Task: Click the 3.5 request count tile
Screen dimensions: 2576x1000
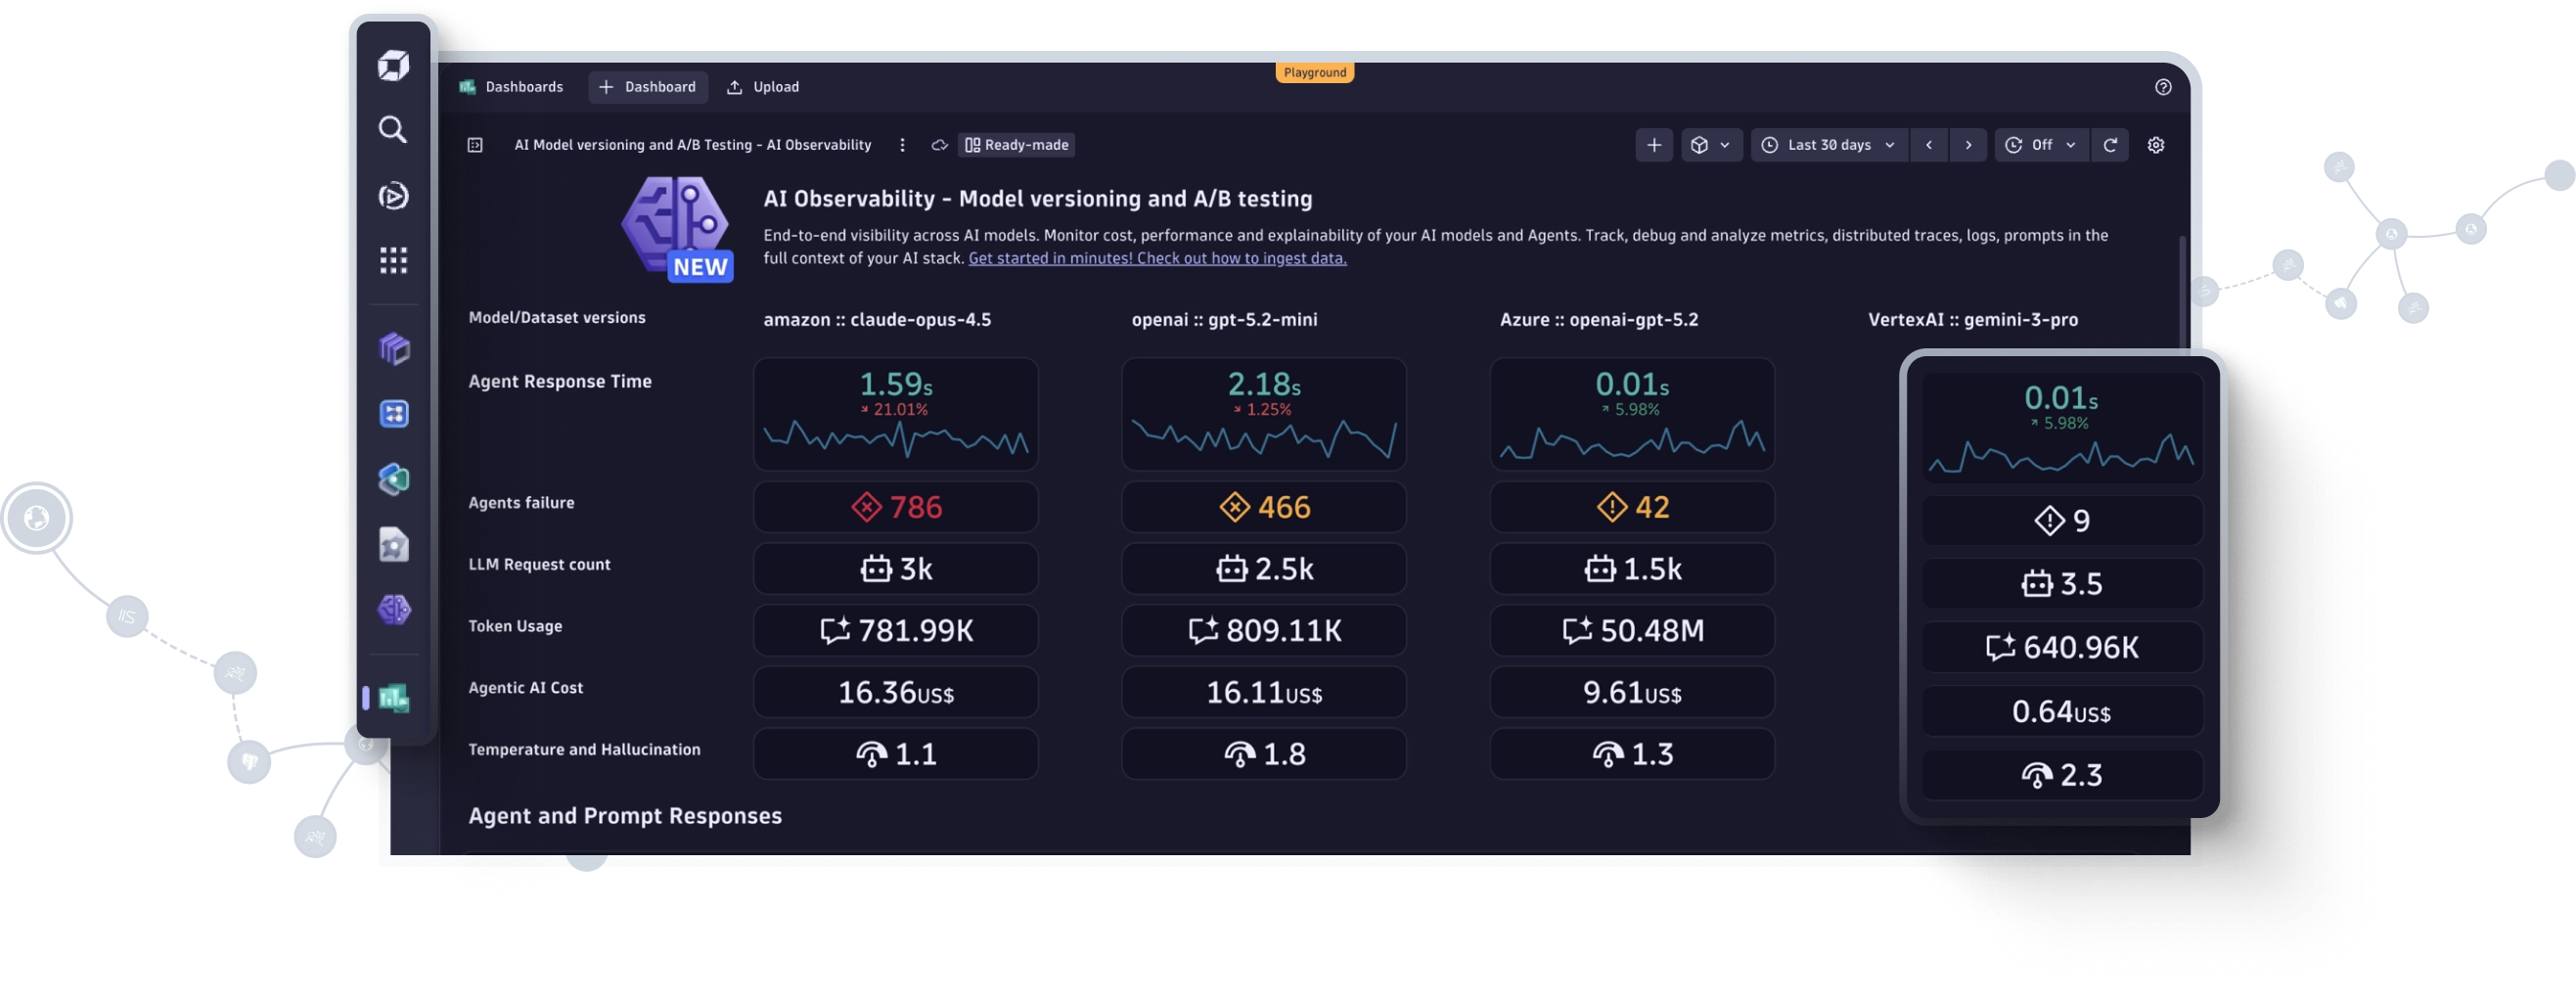Action: pyautogui.click(x=2061, y=584)
